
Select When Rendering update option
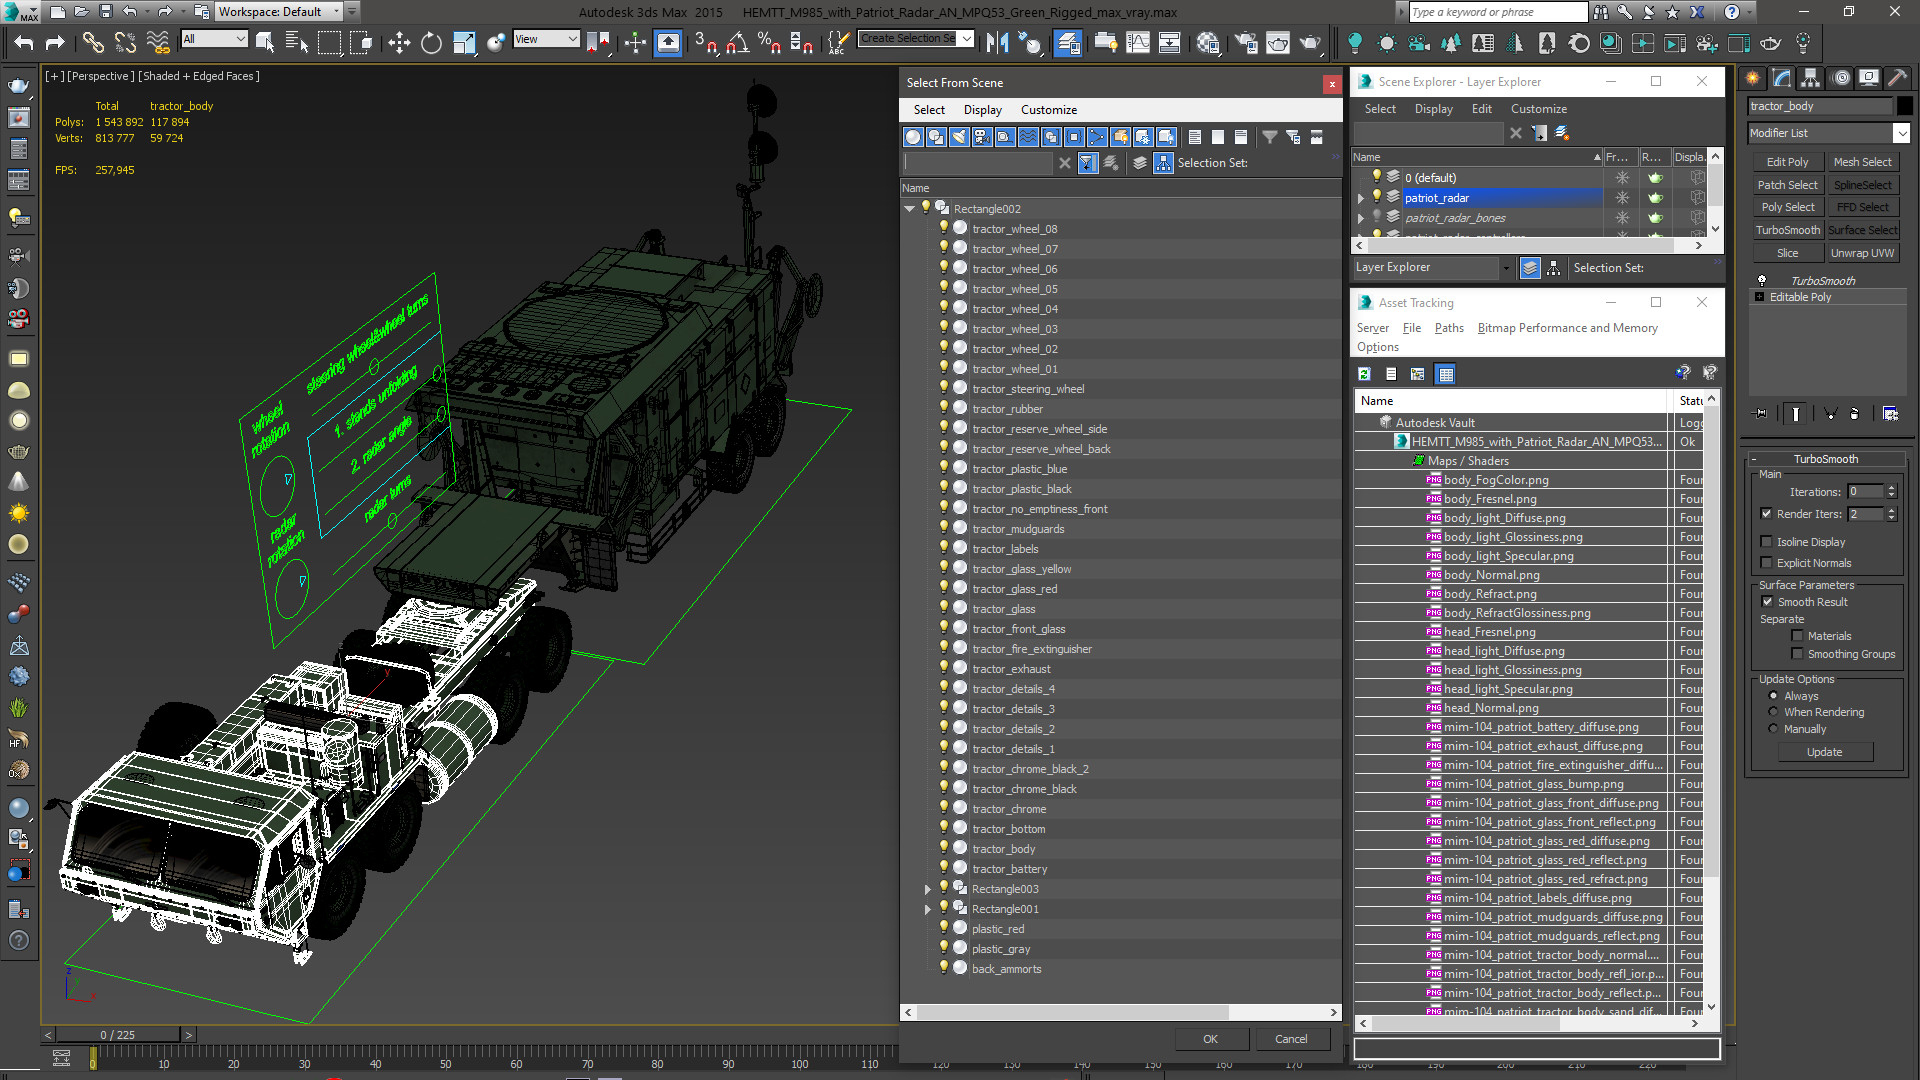pos(1773,712)
